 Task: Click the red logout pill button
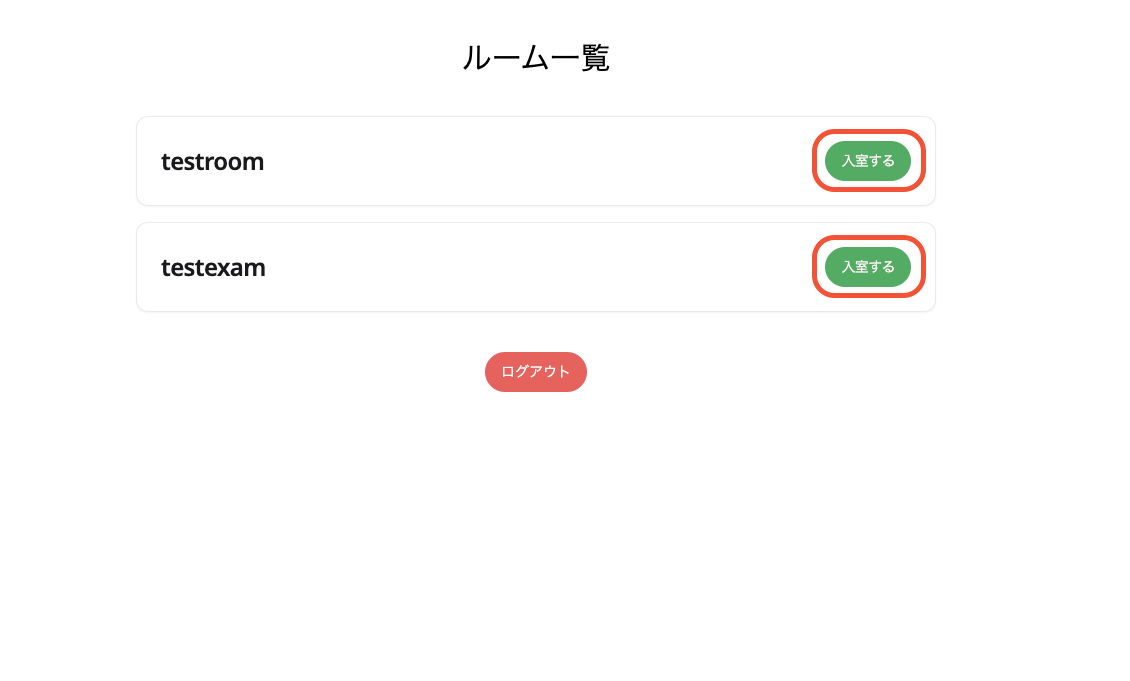(536, 371)
